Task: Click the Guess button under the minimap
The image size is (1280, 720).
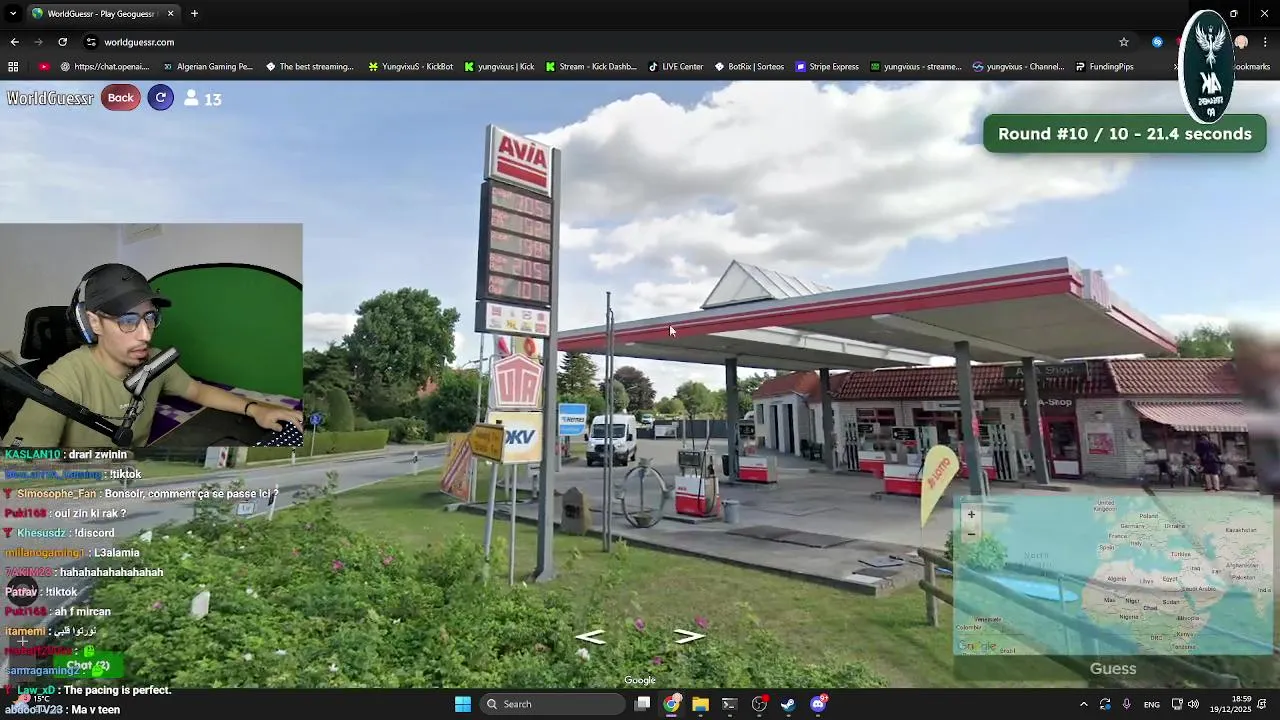Action: pyautogui.click(x=1113, y=669)
